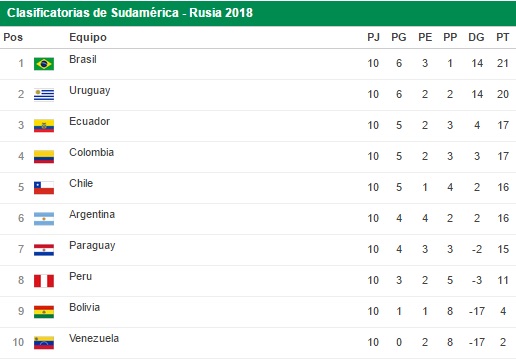
Task: Select the PG column header
Action: [399, 37]
